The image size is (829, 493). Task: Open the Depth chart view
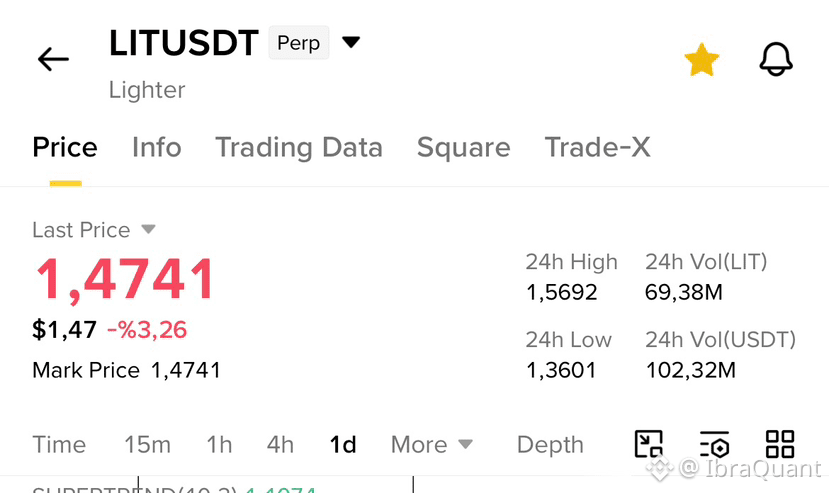(x=550, y=444)
